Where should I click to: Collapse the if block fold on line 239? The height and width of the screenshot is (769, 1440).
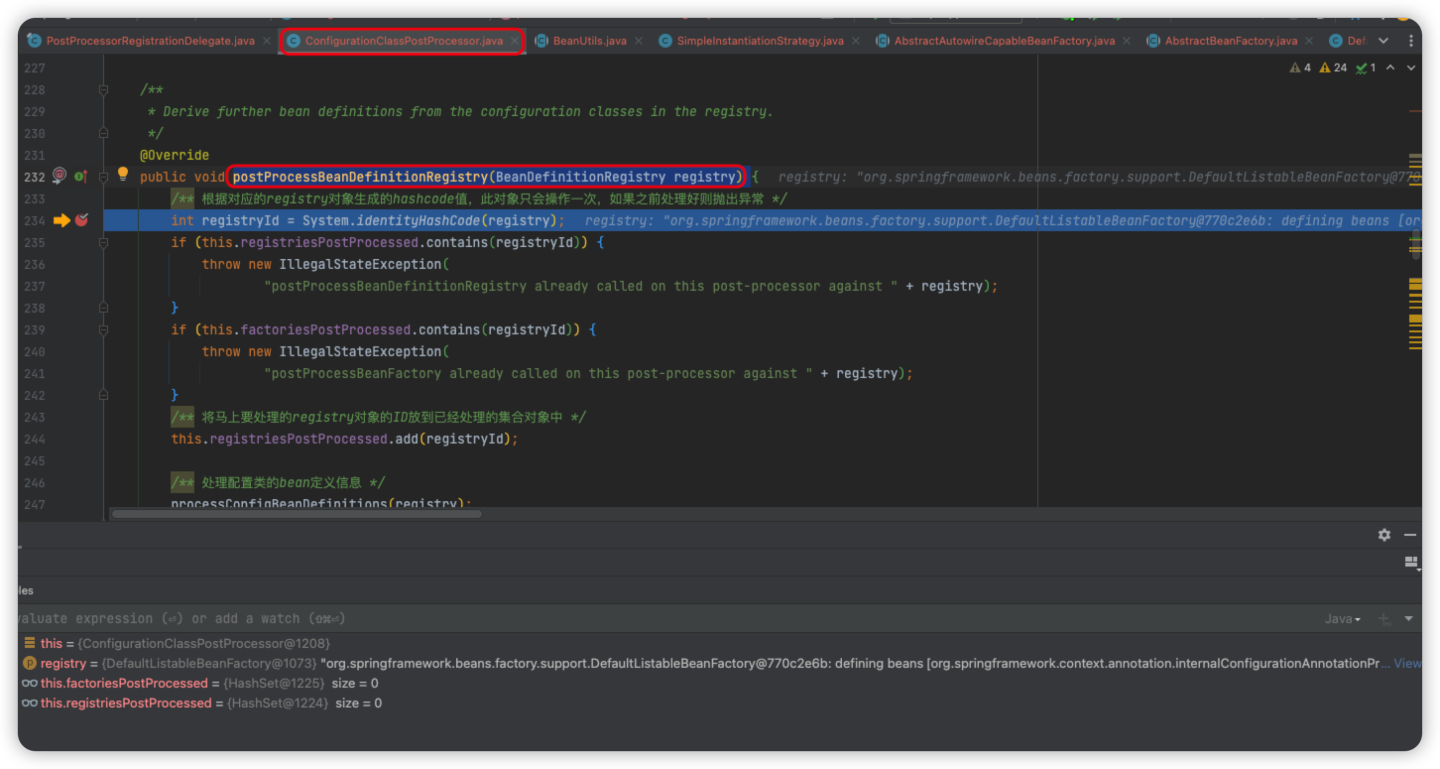pos(103,329)
